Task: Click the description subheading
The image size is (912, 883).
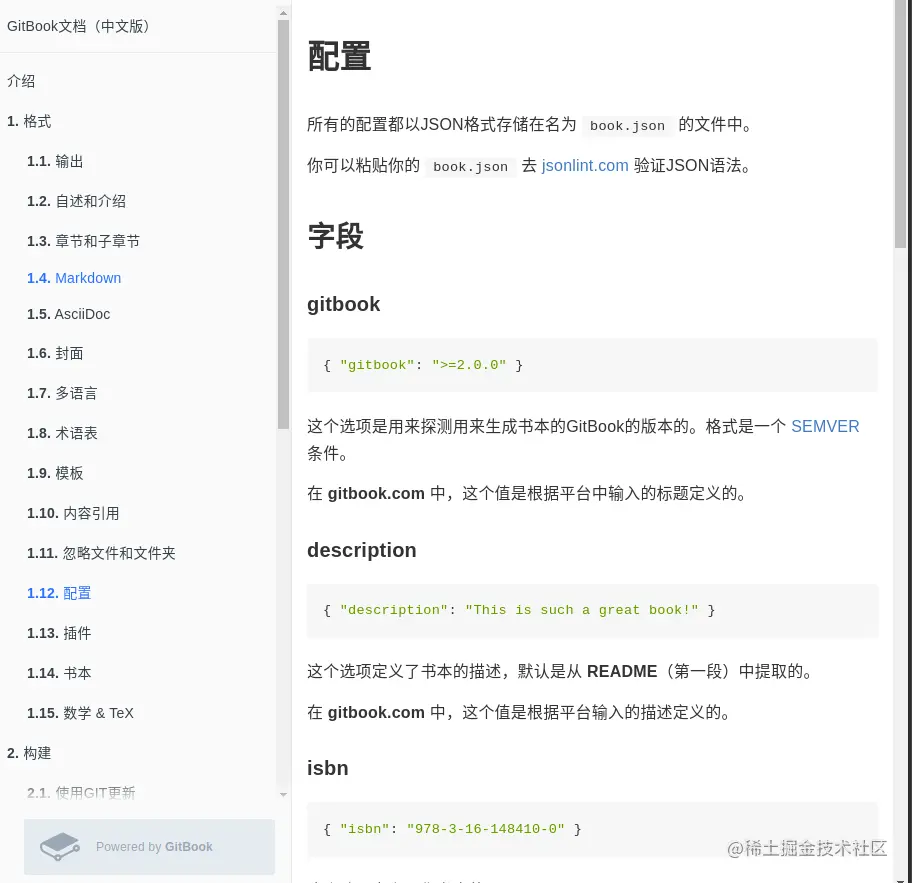Action: (x=362, y=550)
